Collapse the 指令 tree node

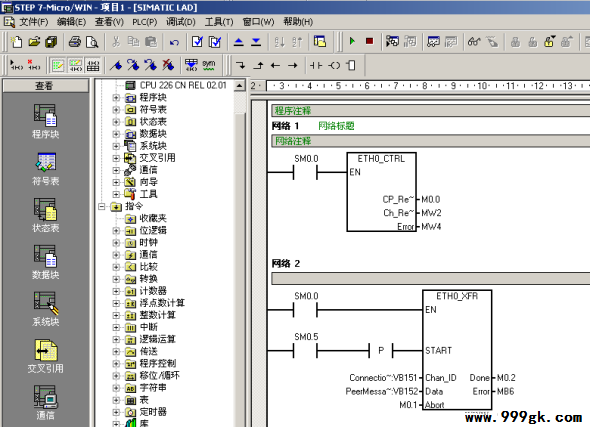click(101, 207)
